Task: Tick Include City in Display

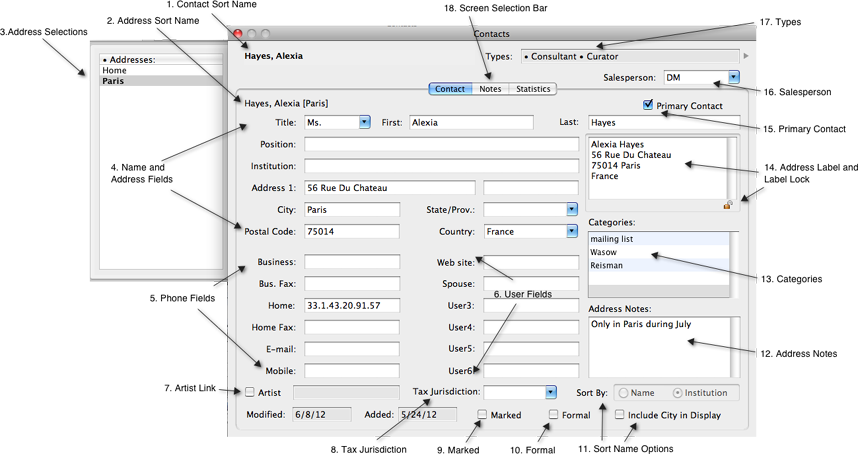Action: pos(620,414)
